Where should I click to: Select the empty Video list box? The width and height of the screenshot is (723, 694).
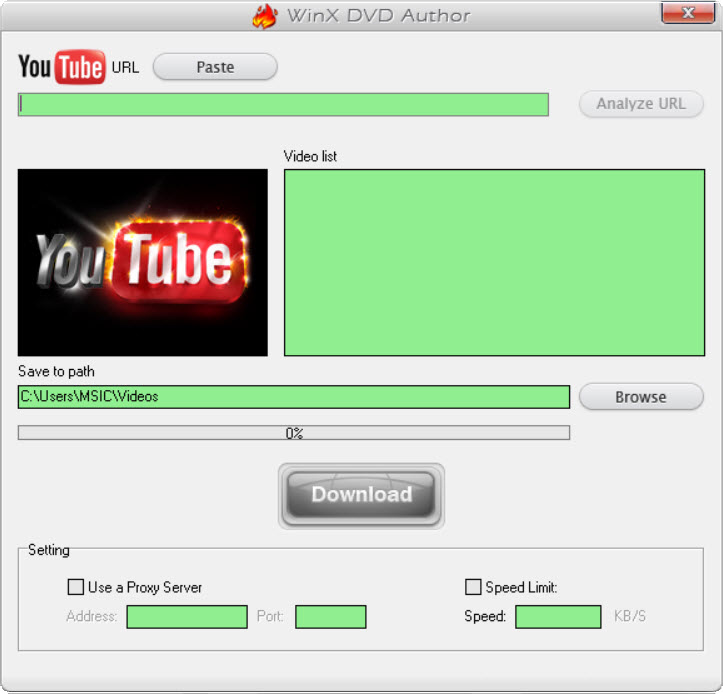click(494, 262)
